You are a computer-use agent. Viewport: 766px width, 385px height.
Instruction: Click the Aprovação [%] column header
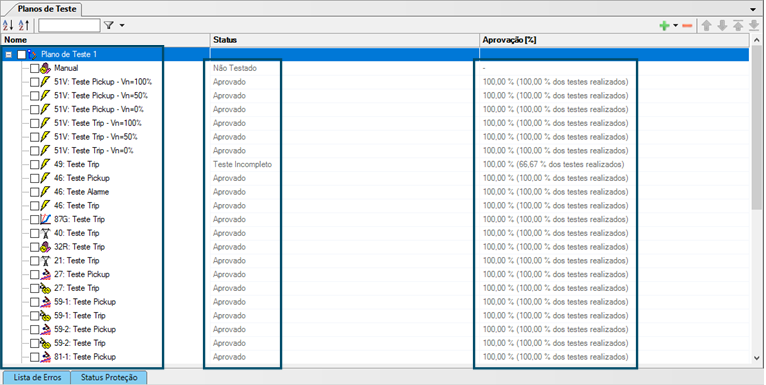click(x=614, y=40)
